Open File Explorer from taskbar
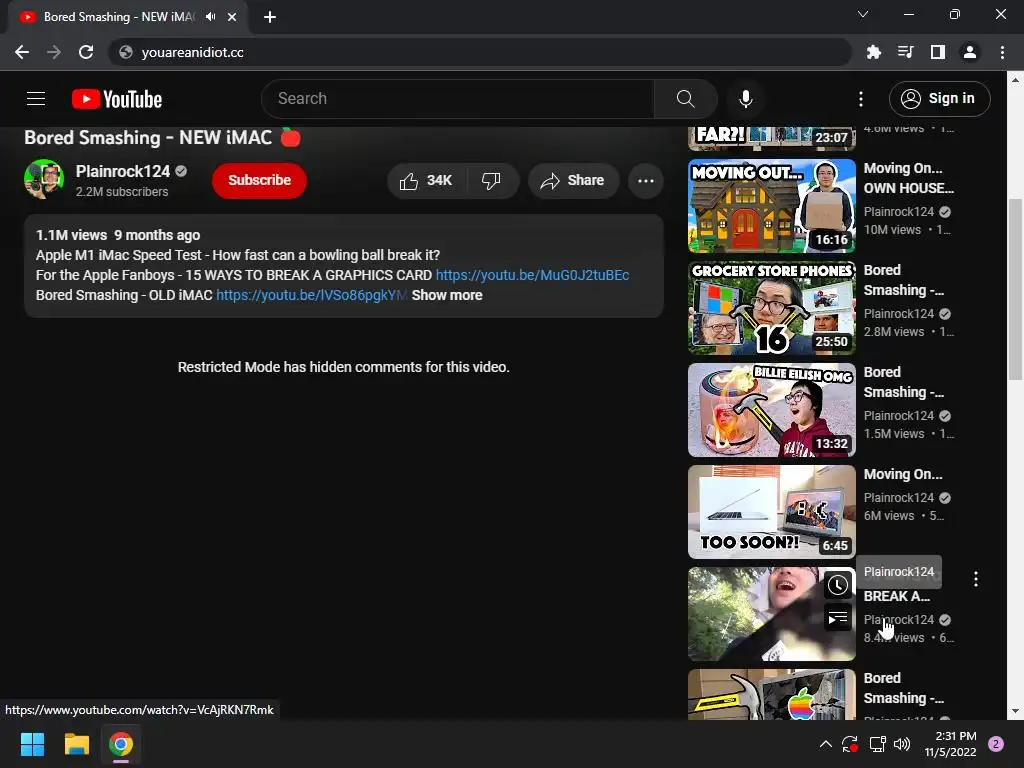 (76, 744)
